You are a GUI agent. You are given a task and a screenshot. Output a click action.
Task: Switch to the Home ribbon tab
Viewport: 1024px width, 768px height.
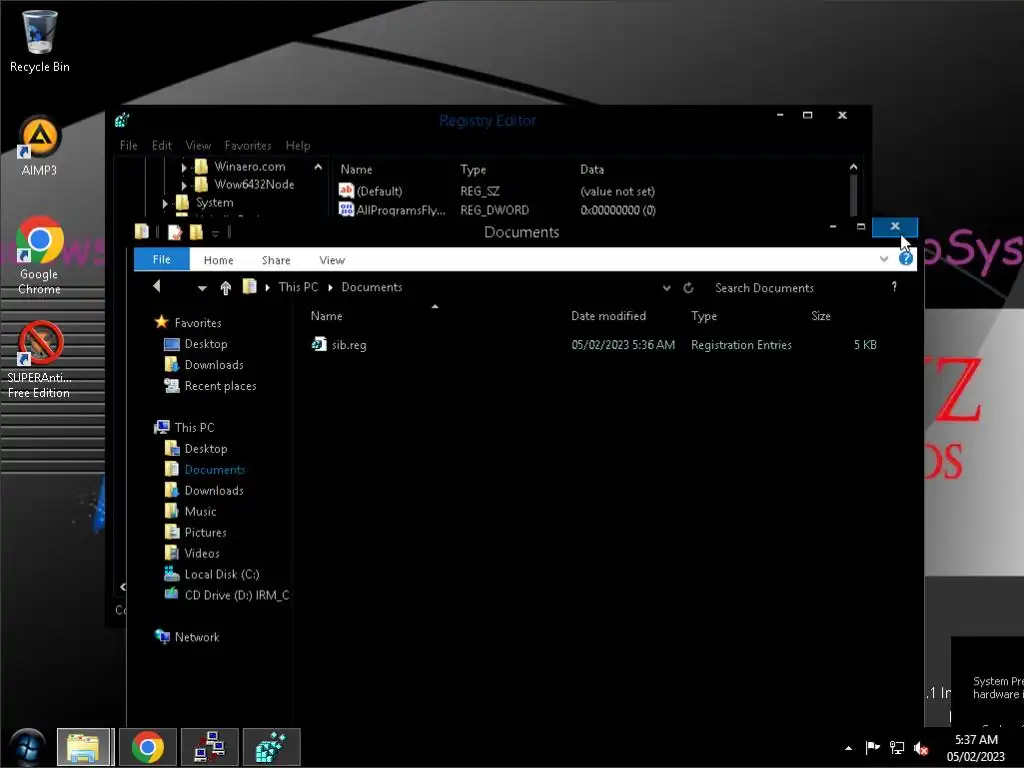tap(218, 260)
